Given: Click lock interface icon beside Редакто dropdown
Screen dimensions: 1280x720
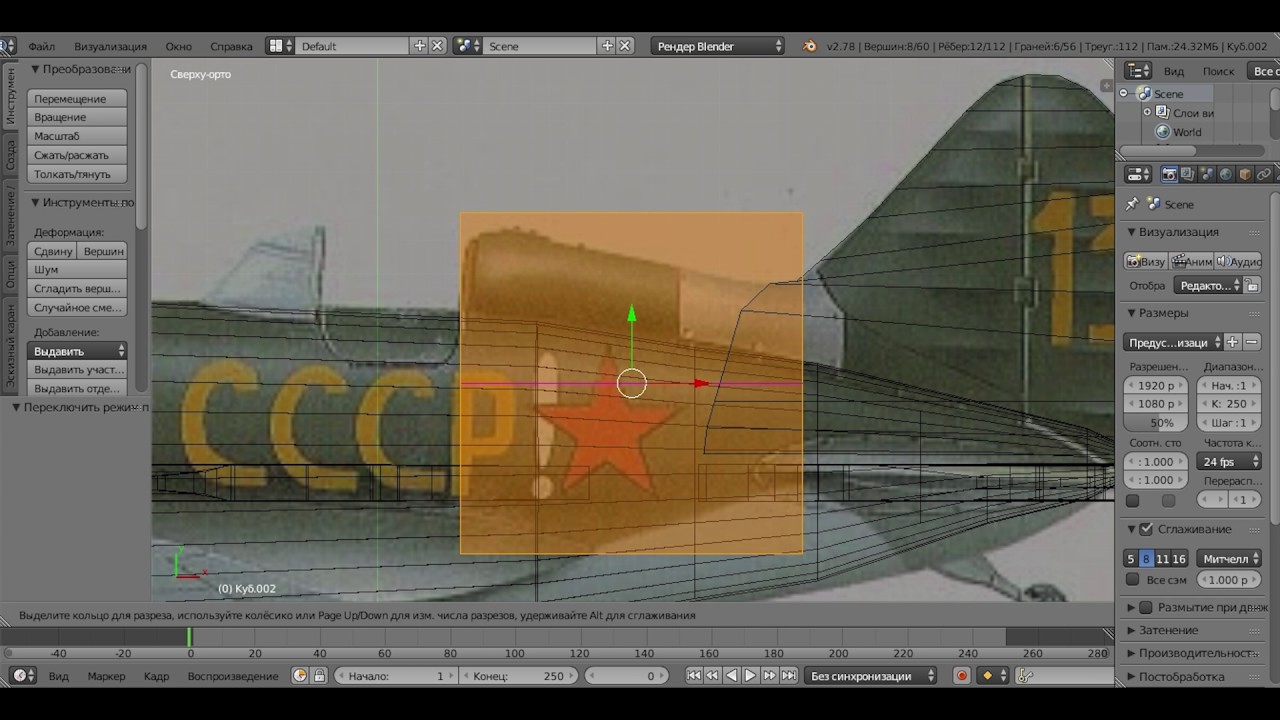Looking at the screenshot, I should (1252, 285).
